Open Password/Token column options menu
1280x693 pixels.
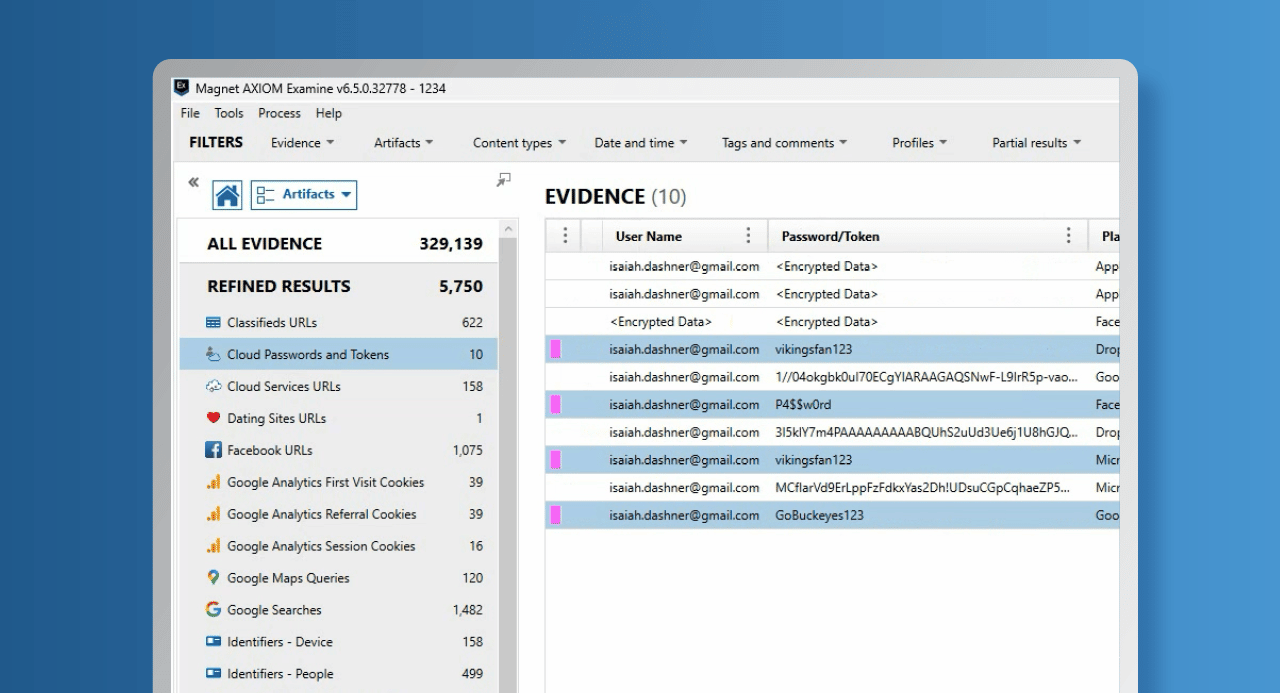(1068, 236)
